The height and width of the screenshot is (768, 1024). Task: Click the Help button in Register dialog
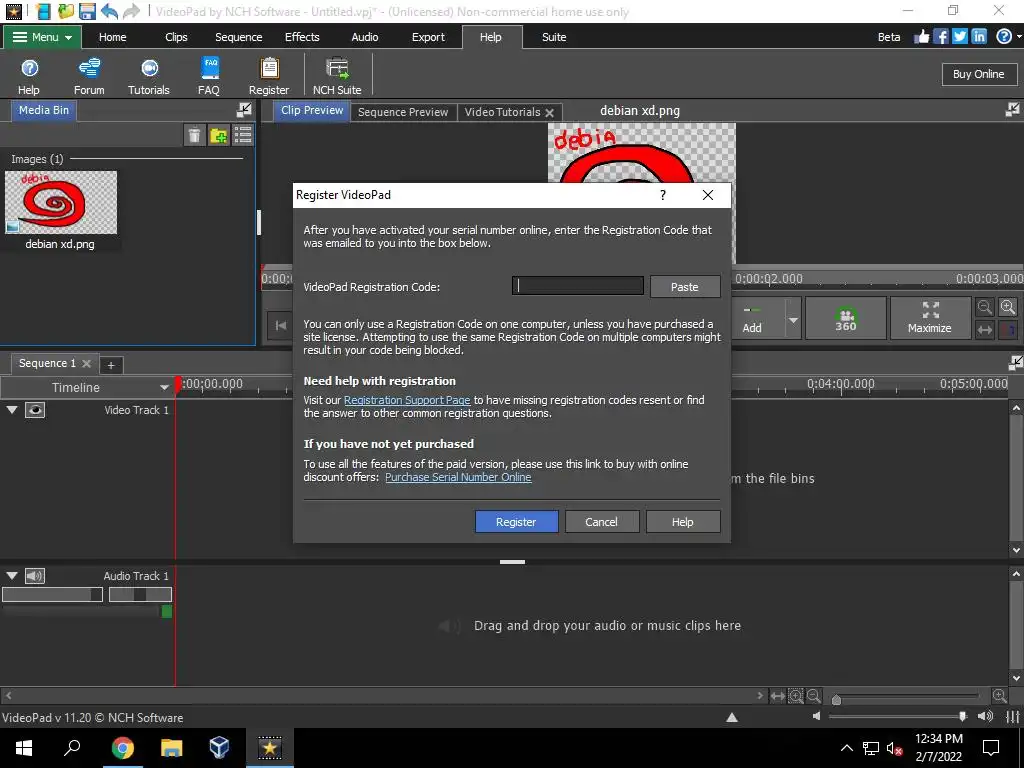coord(682,522)
